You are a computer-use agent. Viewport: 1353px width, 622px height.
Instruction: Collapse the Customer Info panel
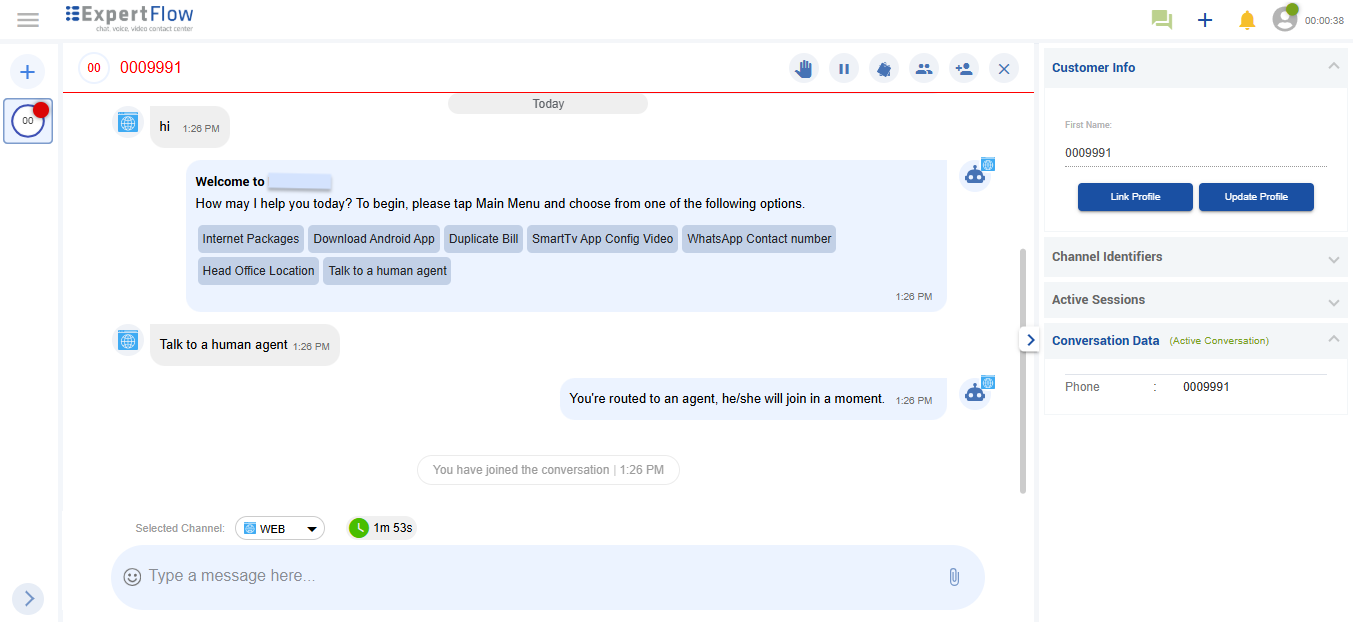click(1333, 66)
